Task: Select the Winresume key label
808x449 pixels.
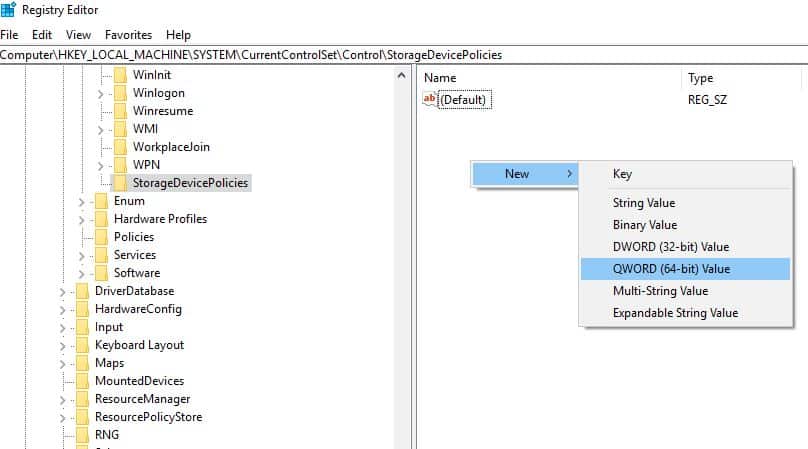Action: point(163,111)
